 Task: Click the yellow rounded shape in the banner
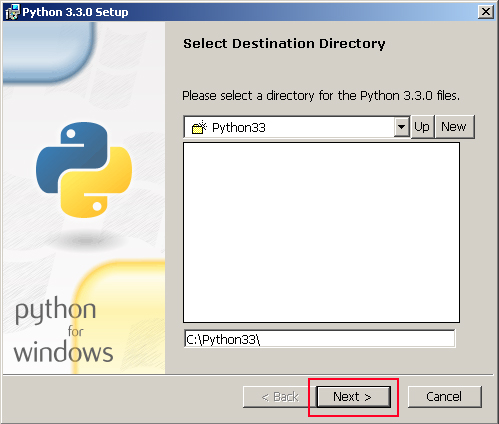pos(119,317)
